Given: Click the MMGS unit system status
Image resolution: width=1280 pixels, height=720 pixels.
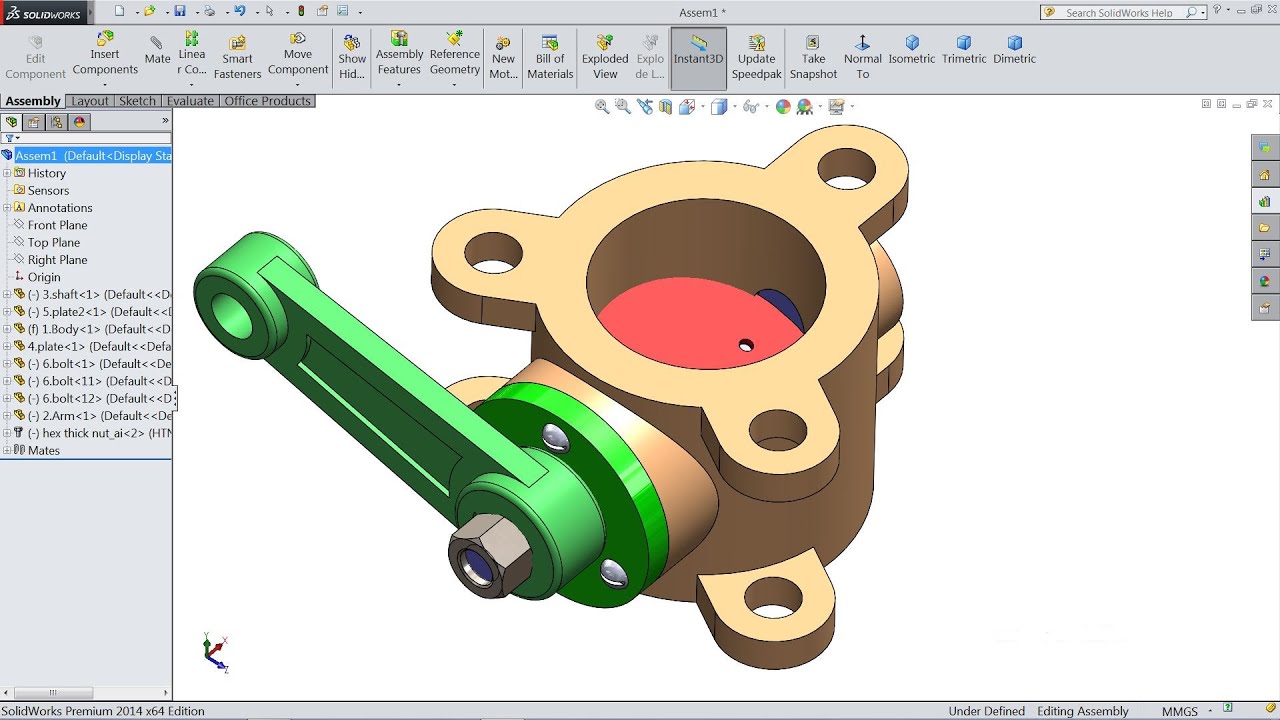Looking at the screenshot, I should (1180, 711).
